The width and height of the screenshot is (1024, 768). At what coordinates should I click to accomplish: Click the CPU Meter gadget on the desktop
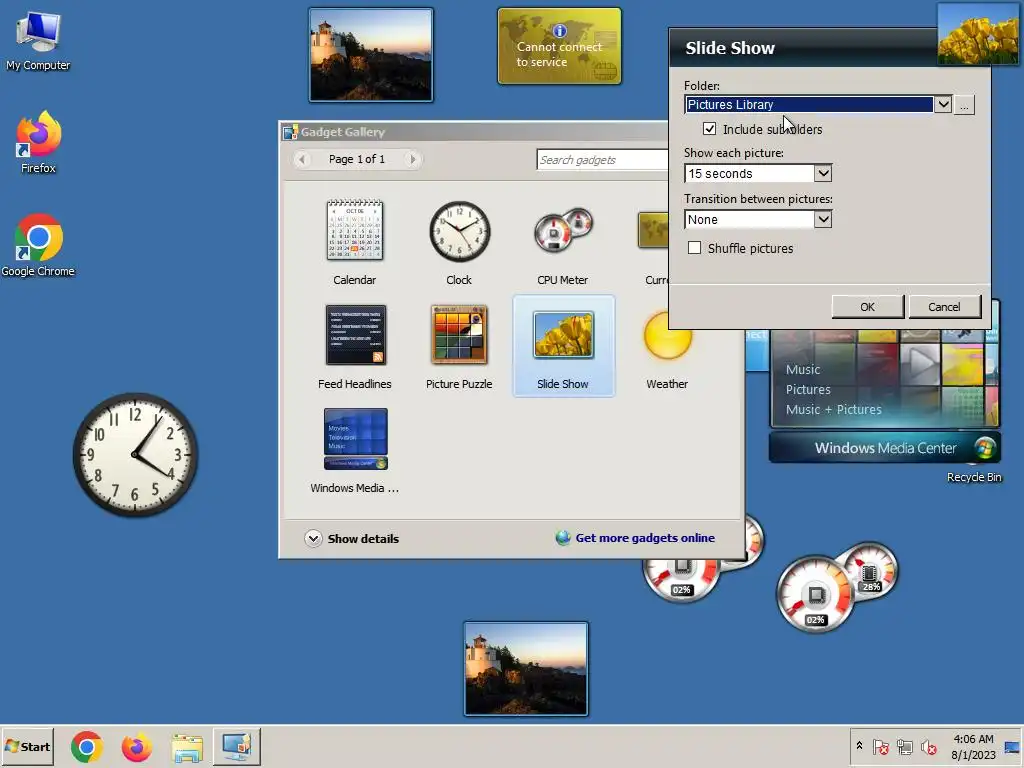click(x=836, y=586)
